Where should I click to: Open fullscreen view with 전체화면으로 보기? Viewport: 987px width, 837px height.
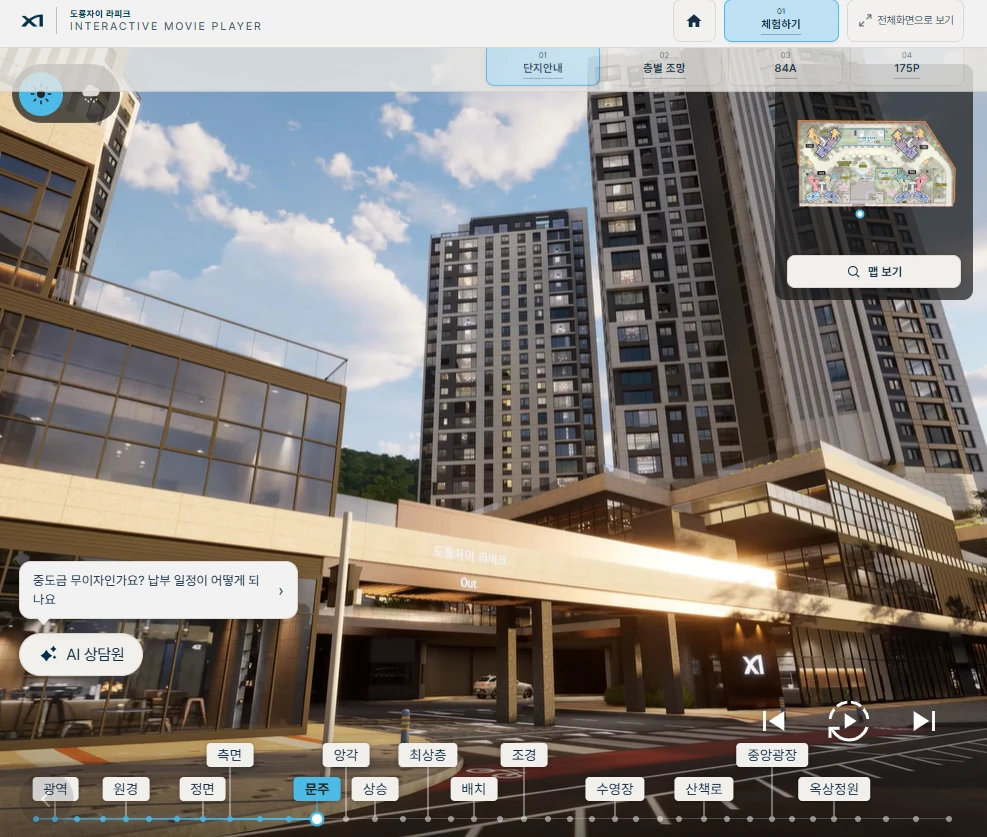click(x=905, y=21)
